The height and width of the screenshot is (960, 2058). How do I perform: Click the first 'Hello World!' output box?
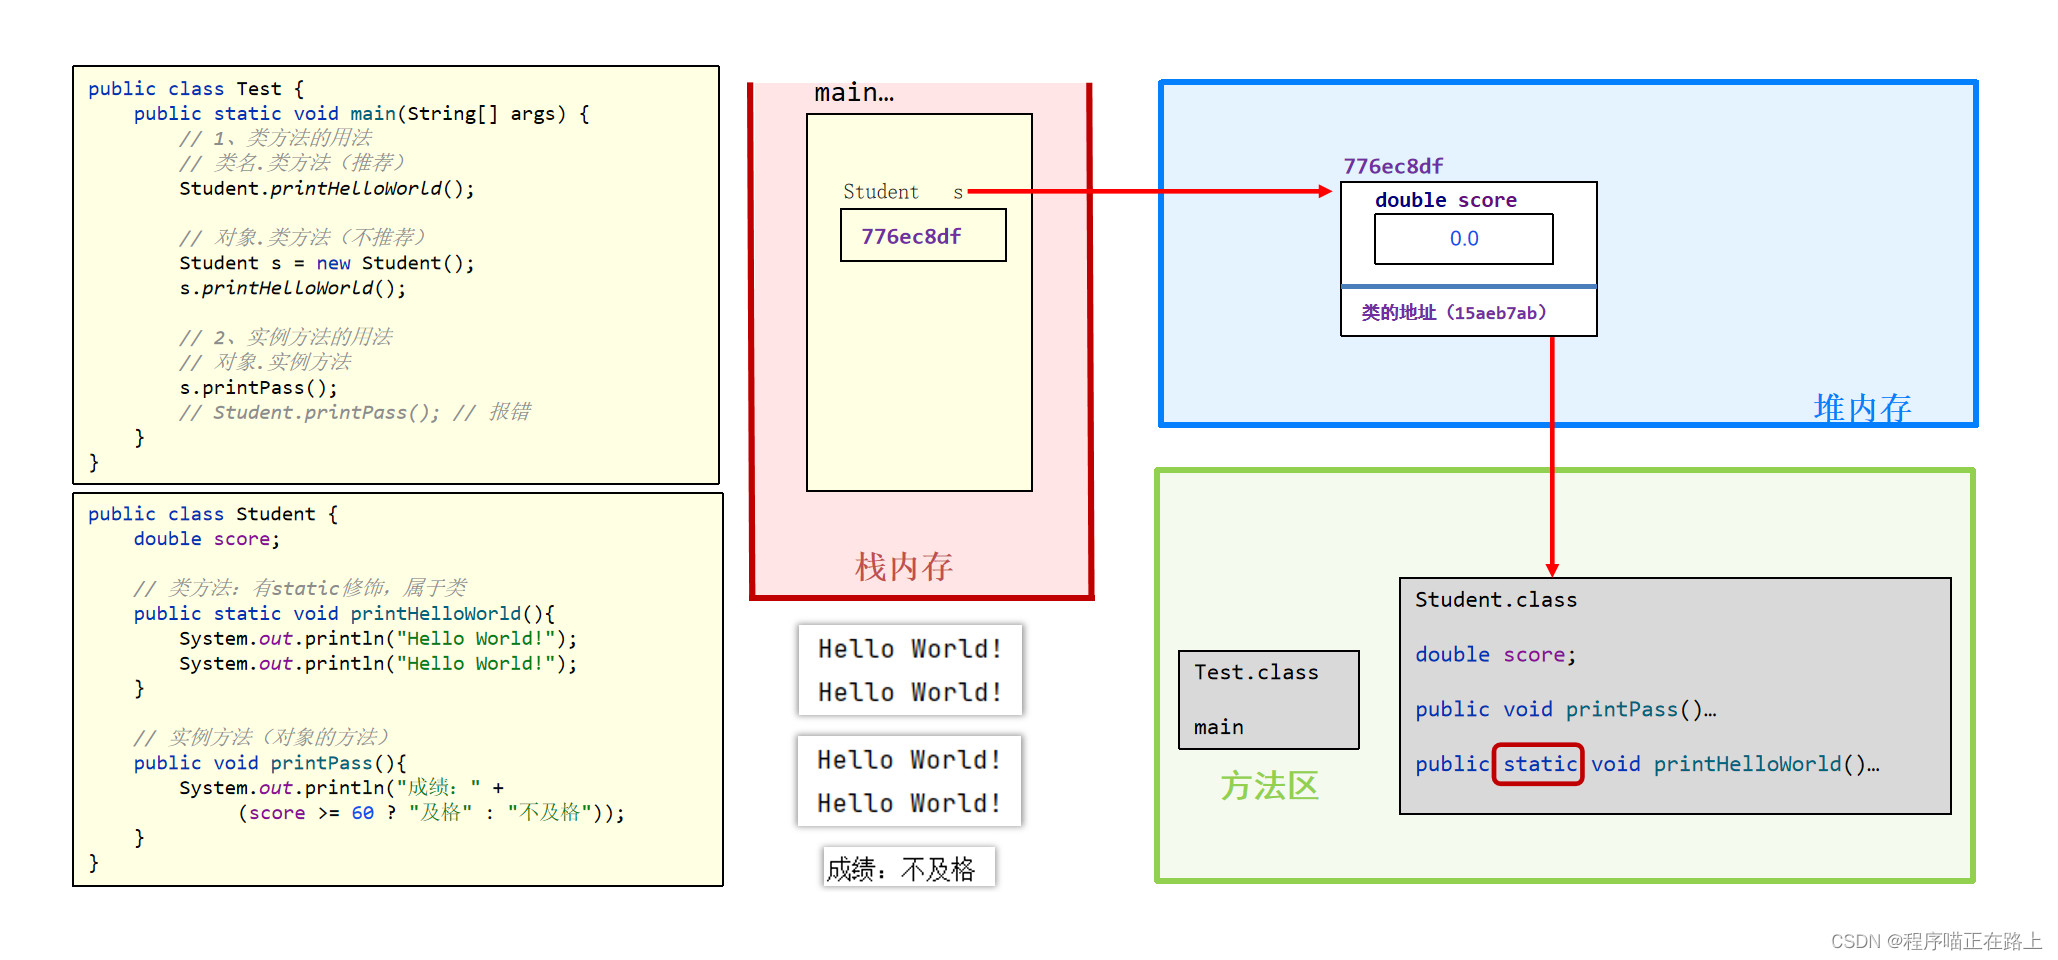[x=910, y=670]
